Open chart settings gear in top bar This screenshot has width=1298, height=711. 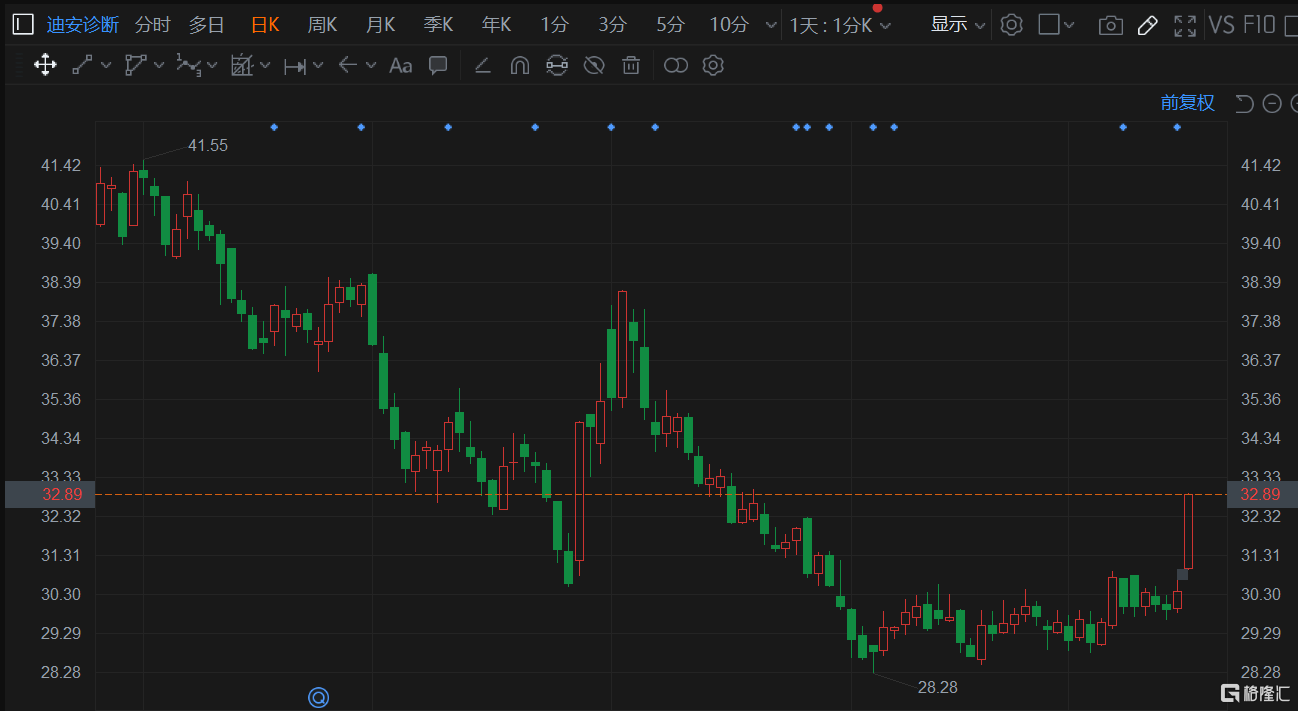[x=1012, y=25]
